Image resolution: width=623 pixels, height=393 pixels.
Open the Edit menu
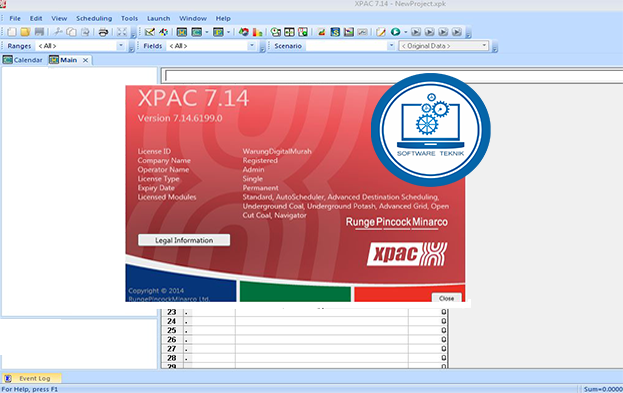(x=36, y=18)
